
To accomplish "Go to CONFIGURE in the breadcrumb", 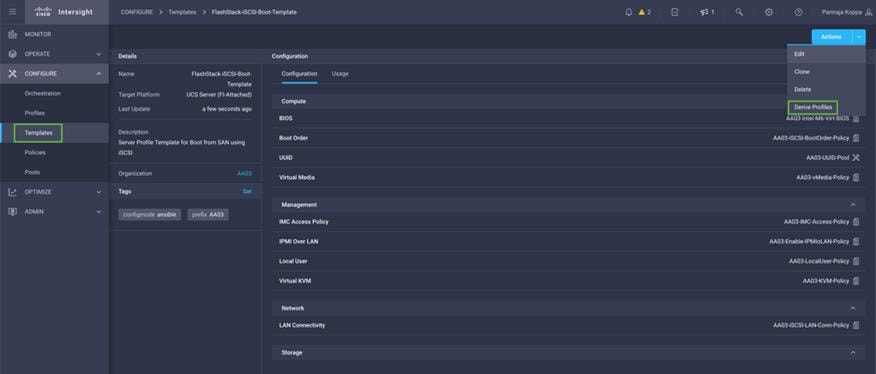I will (136, 12).
